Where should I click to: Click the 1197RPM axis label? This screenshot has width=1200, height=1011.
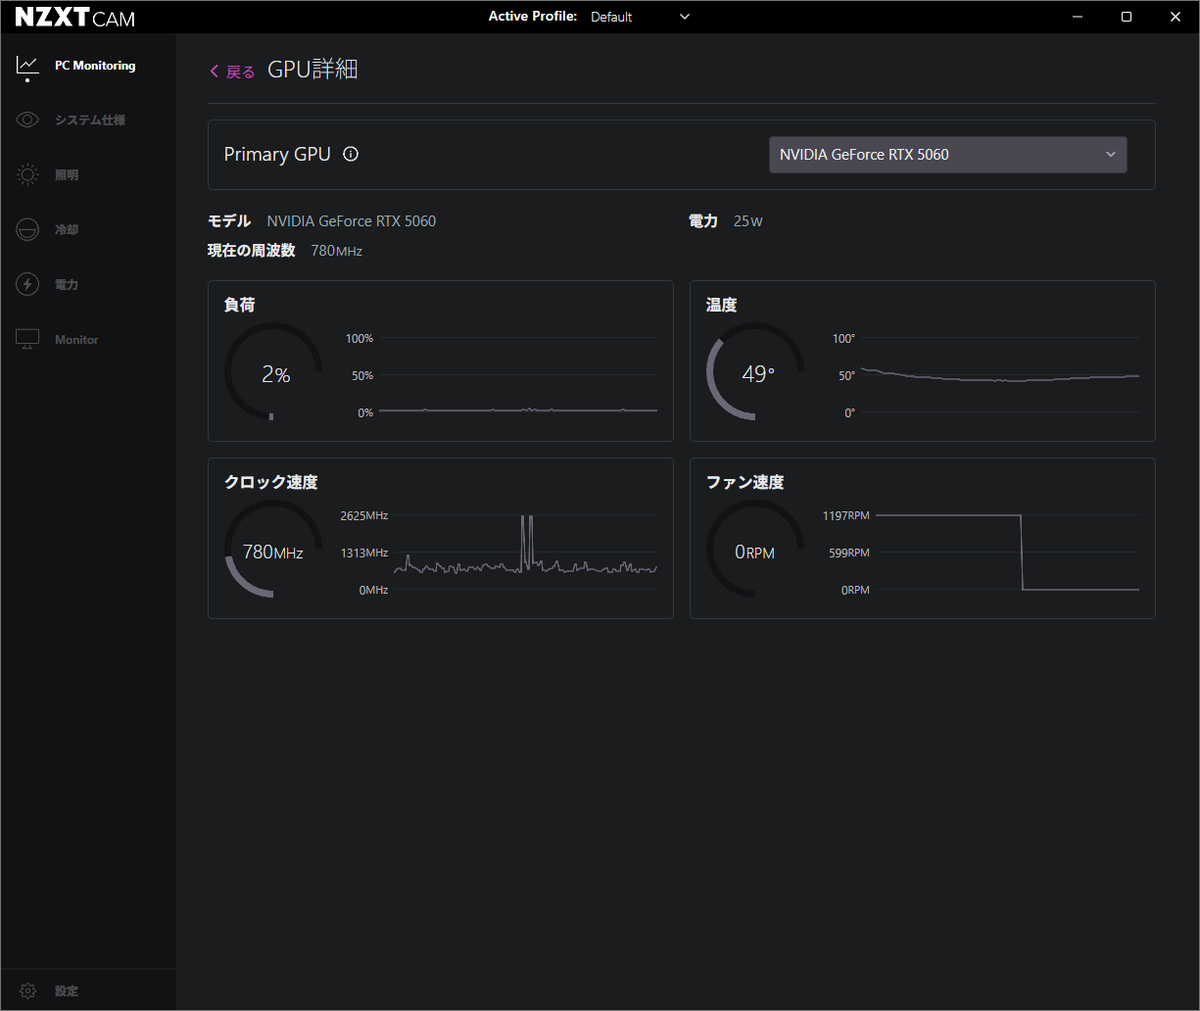point(846,516)
